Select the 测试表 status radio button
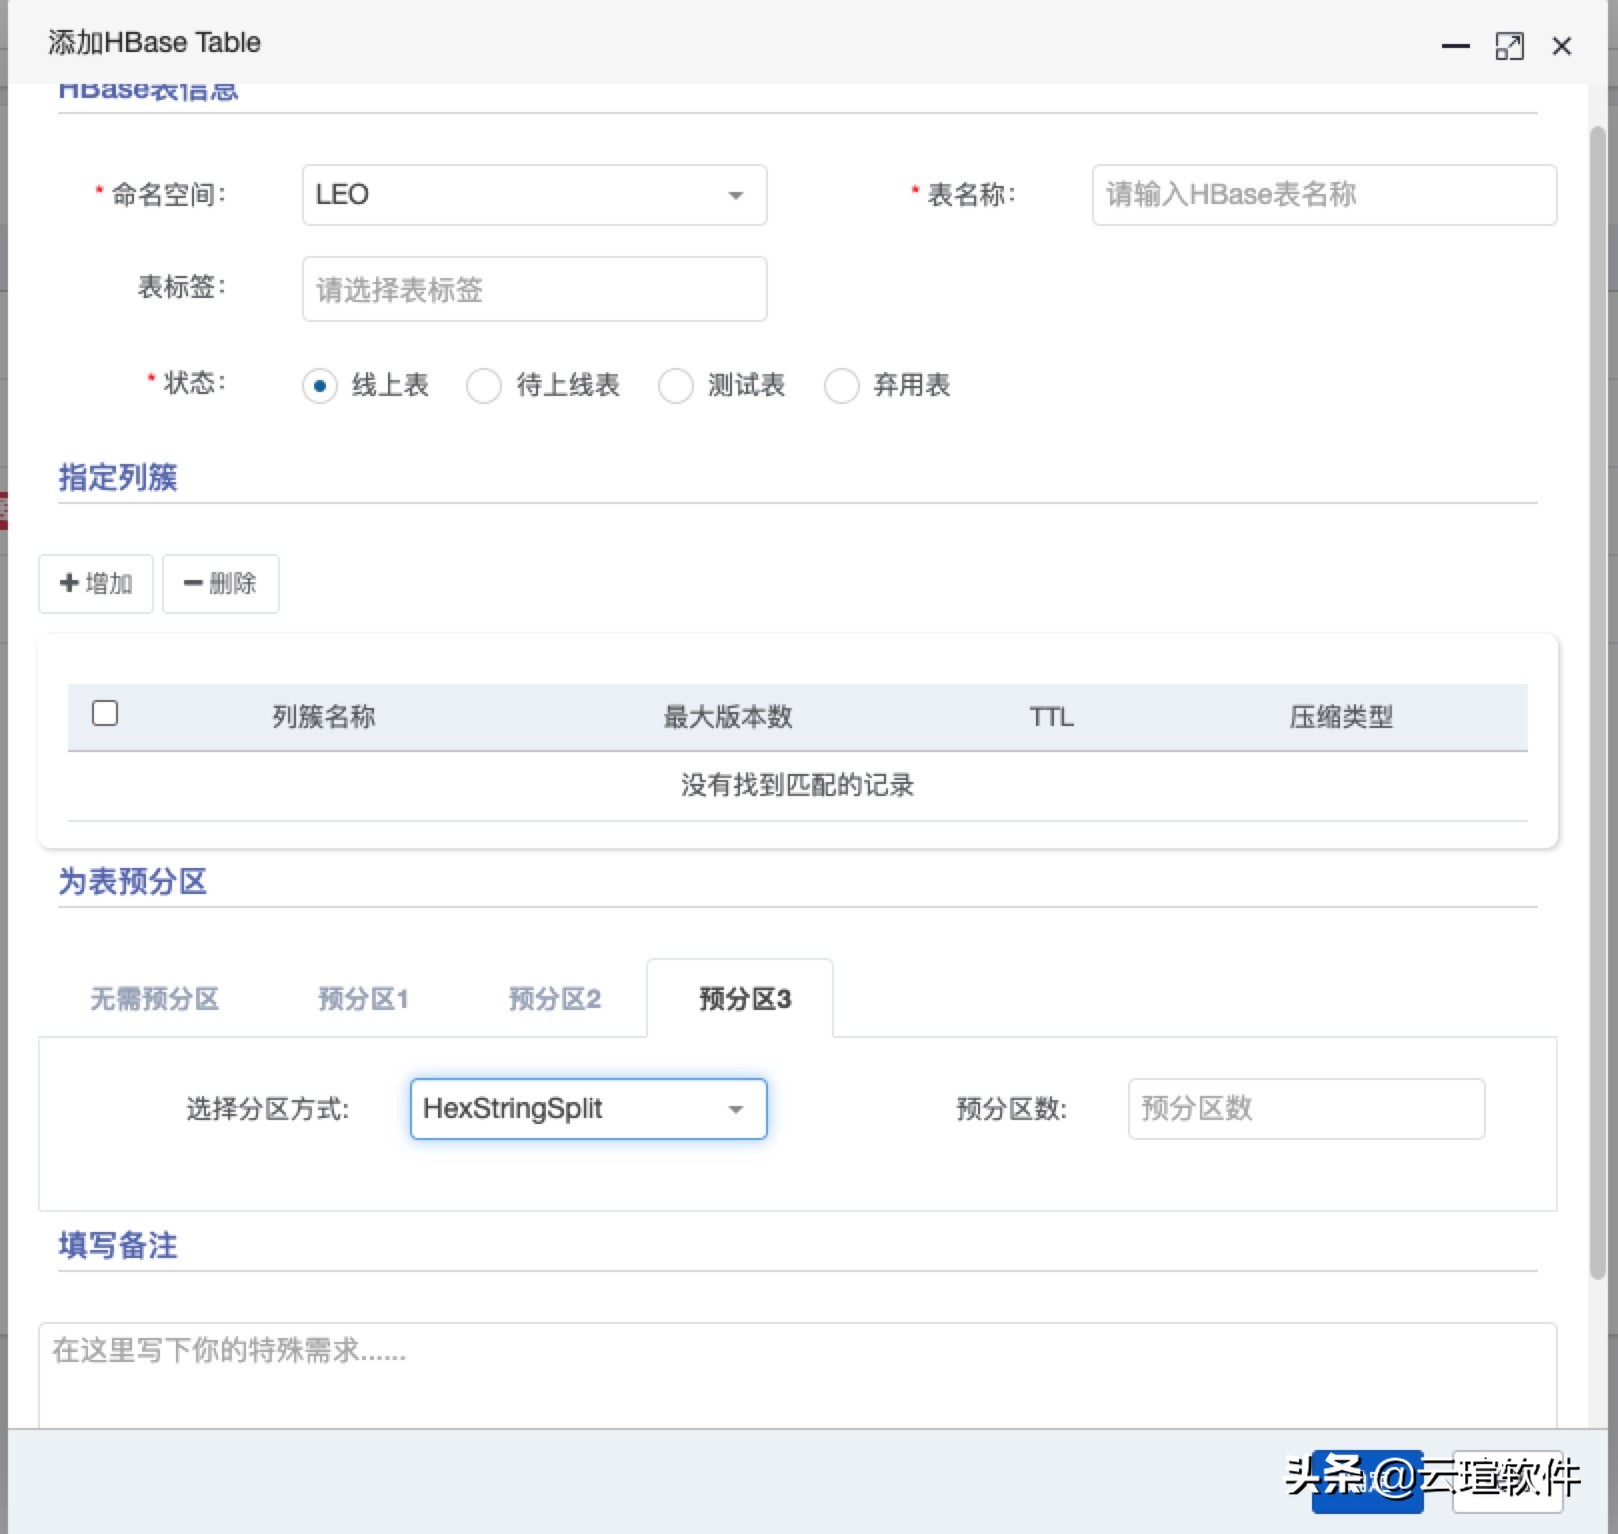Image resolution: width=1618 pixels, height=1534 pixels. (675, 386)
